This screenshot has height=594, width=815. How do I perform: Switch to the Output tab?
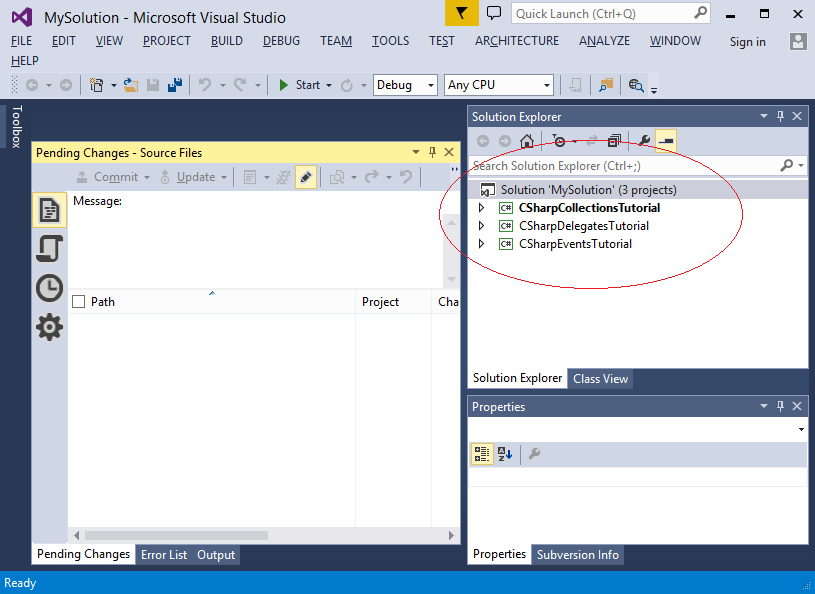(x=216, y=555)
